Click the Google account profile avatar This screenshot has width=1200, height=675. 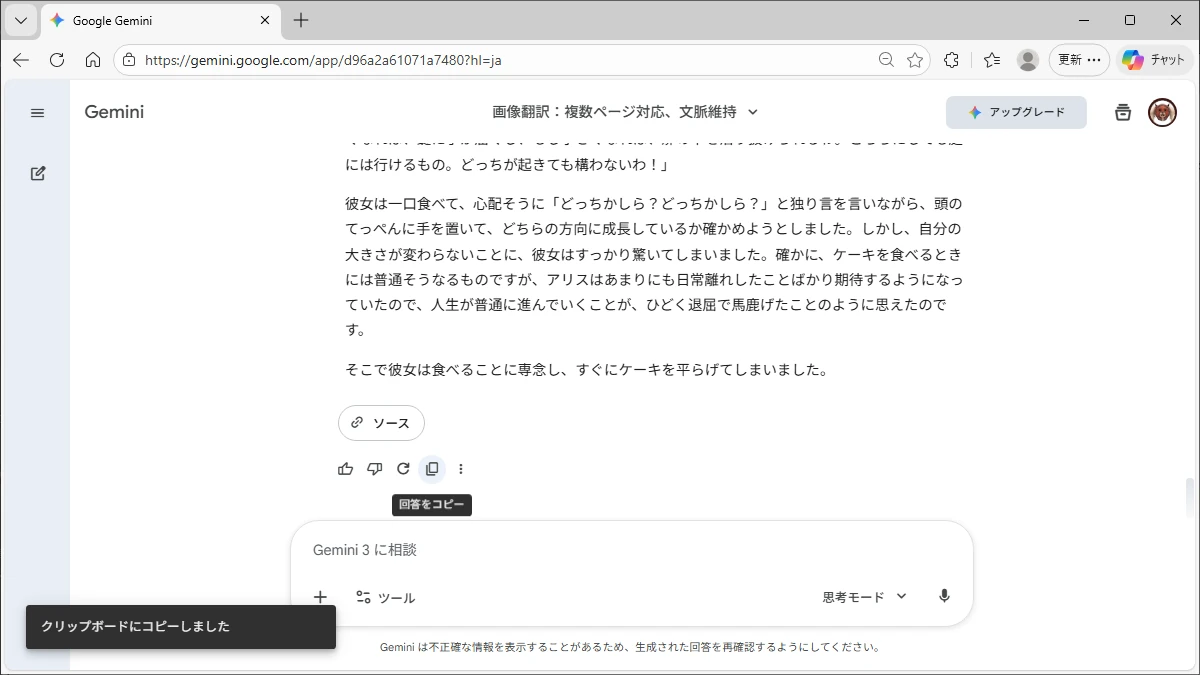click(x=1162, y=112)
